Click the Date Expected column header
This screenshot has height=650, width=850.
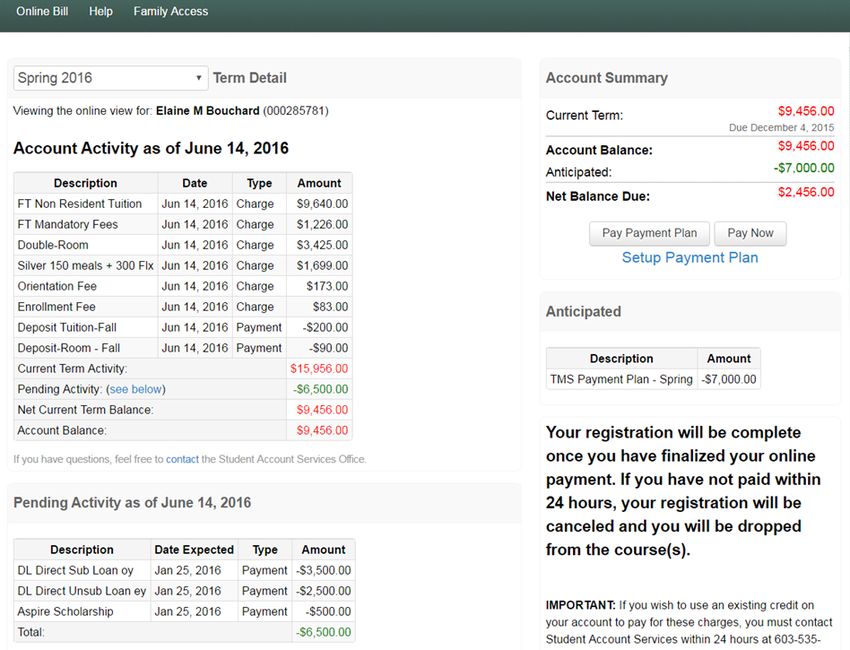(194, 550)
